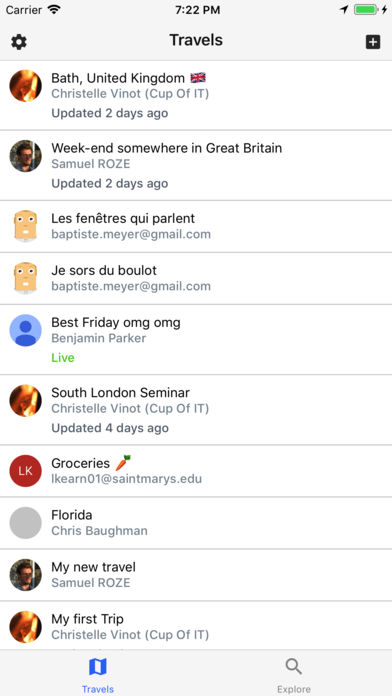
Task: Tap Benjamin Parker's blue avatar icon
Action: click(26, 330)
